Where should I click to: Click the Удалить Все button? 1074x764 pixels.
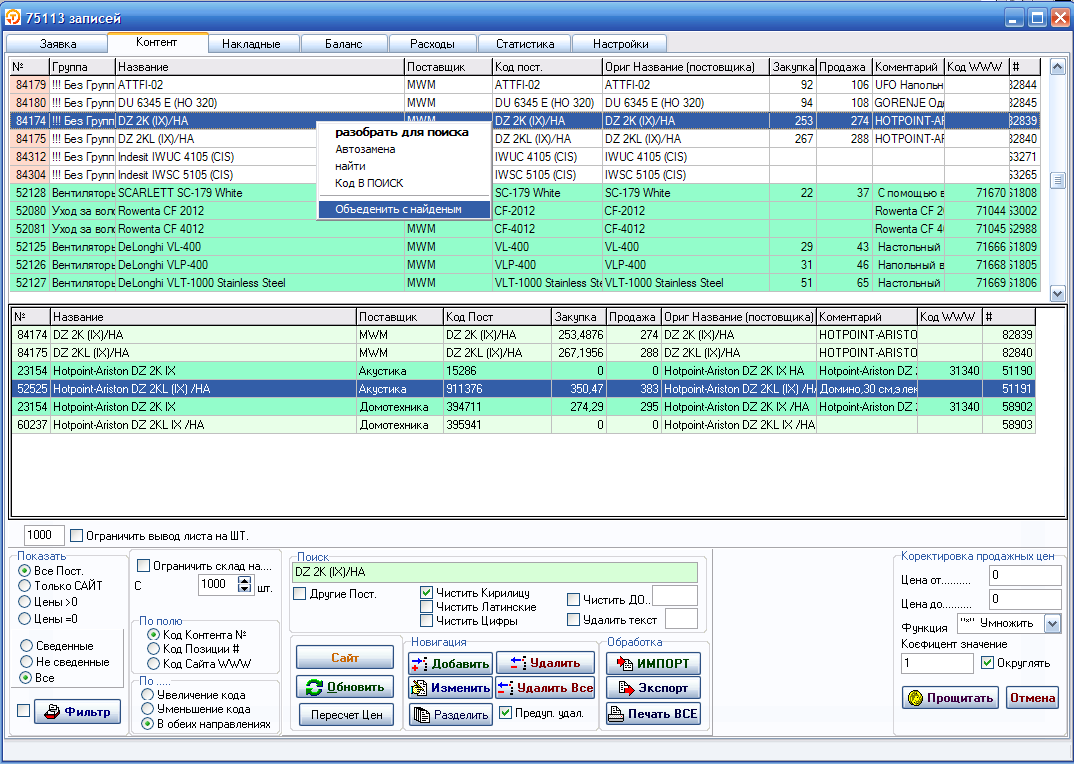pos(545,688)
